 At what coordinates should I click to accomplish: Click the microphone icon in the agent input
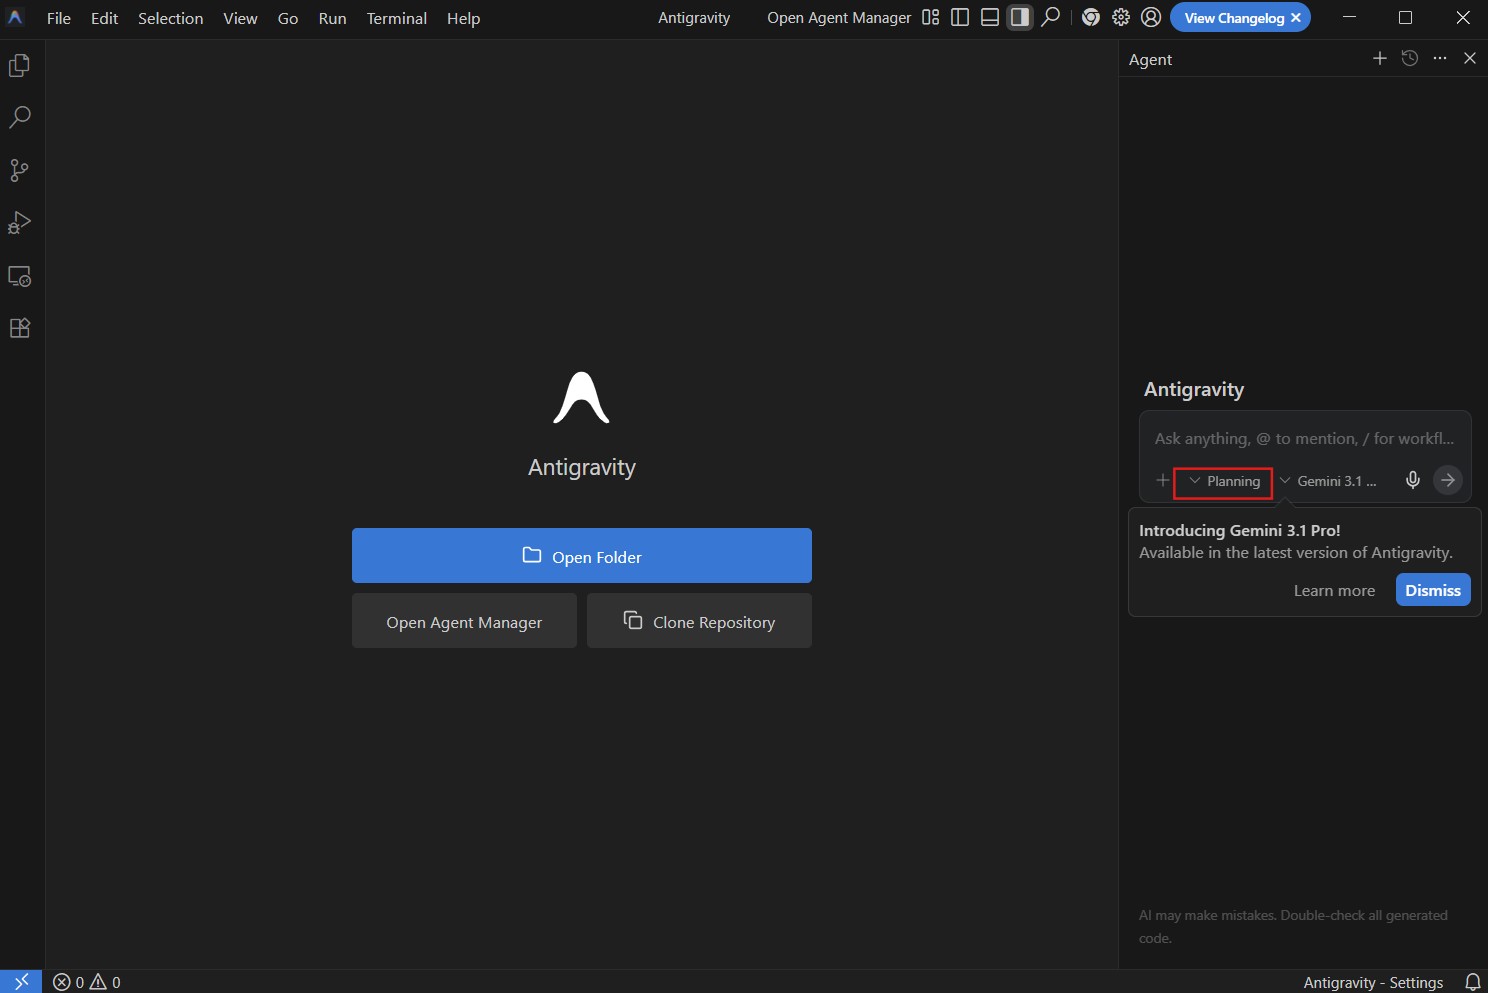pos(1412,480)
